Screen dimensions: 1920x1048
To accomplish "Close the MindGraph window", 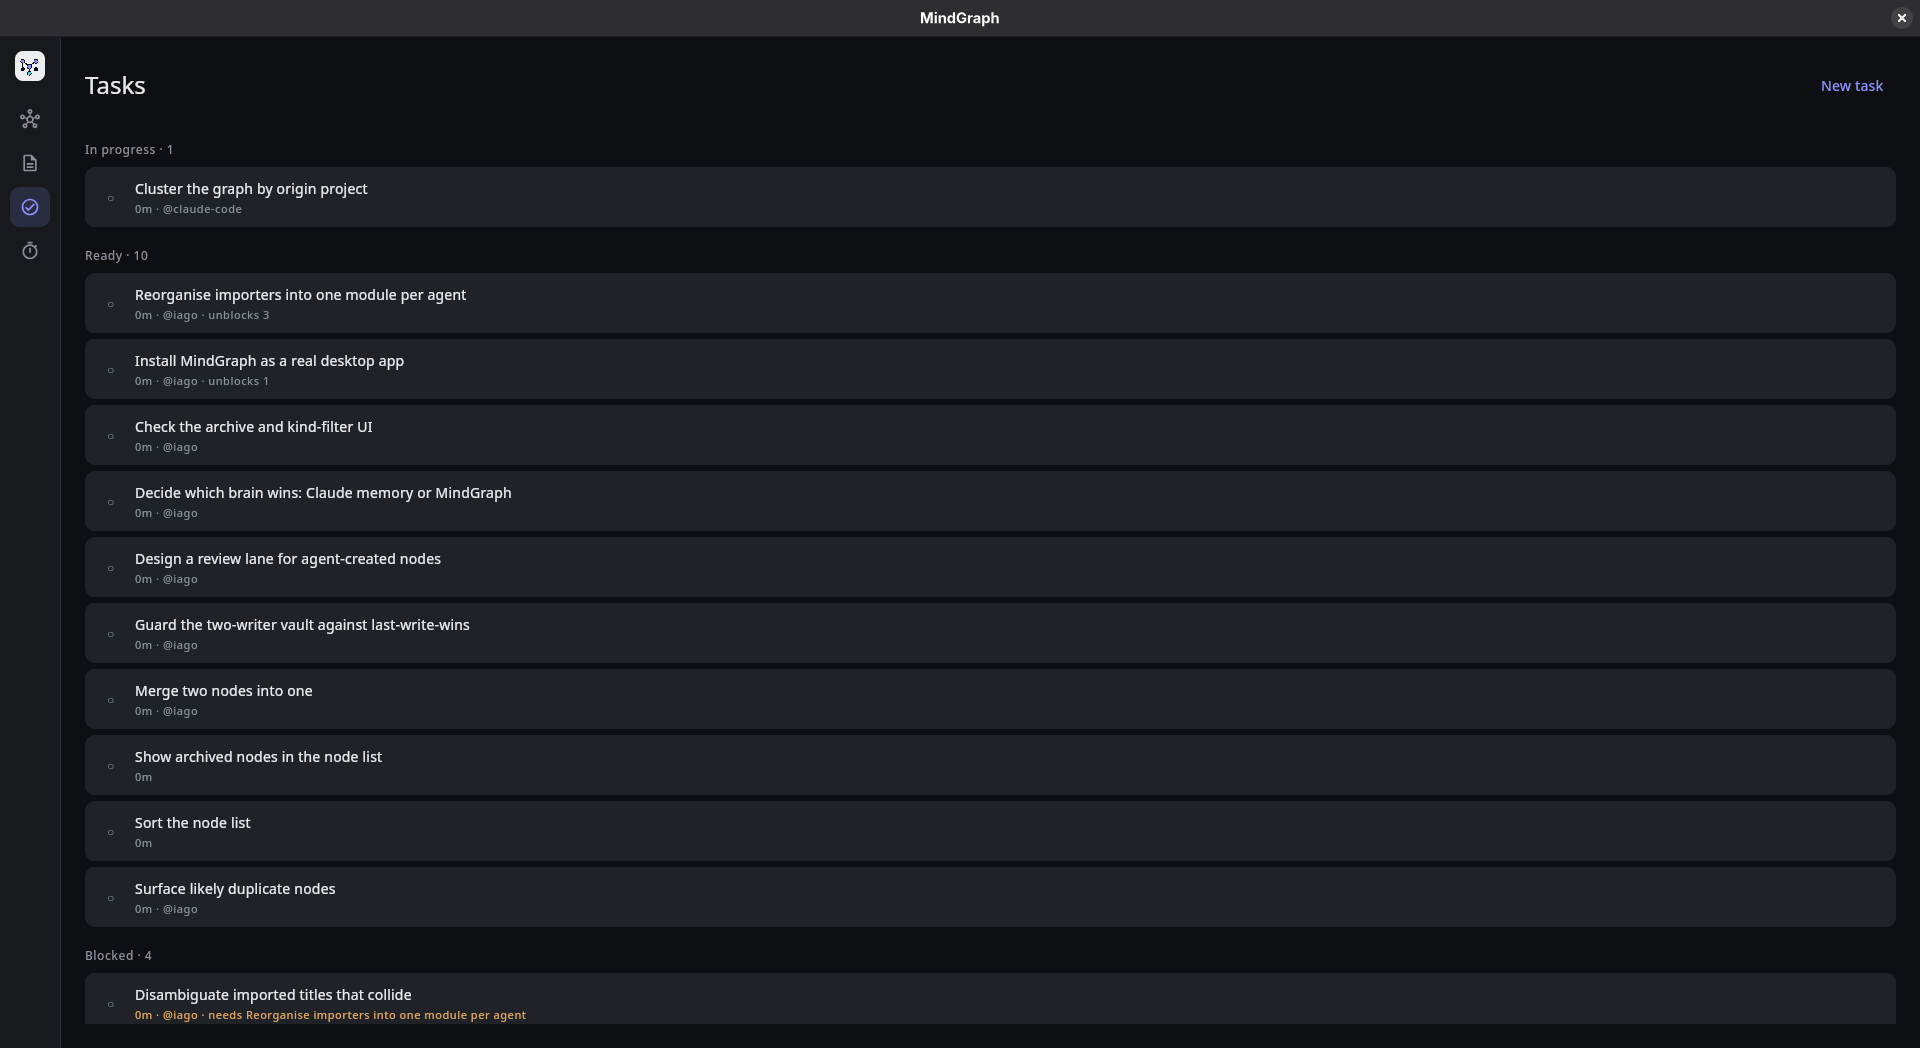I will point(1901,18).
